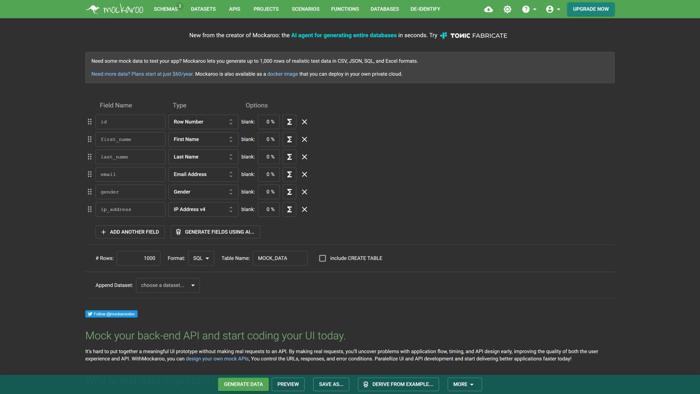This screenshot has width=700, height=394.
Task: Click the blank percentage box for gender
Action: [x=269, y=192]
